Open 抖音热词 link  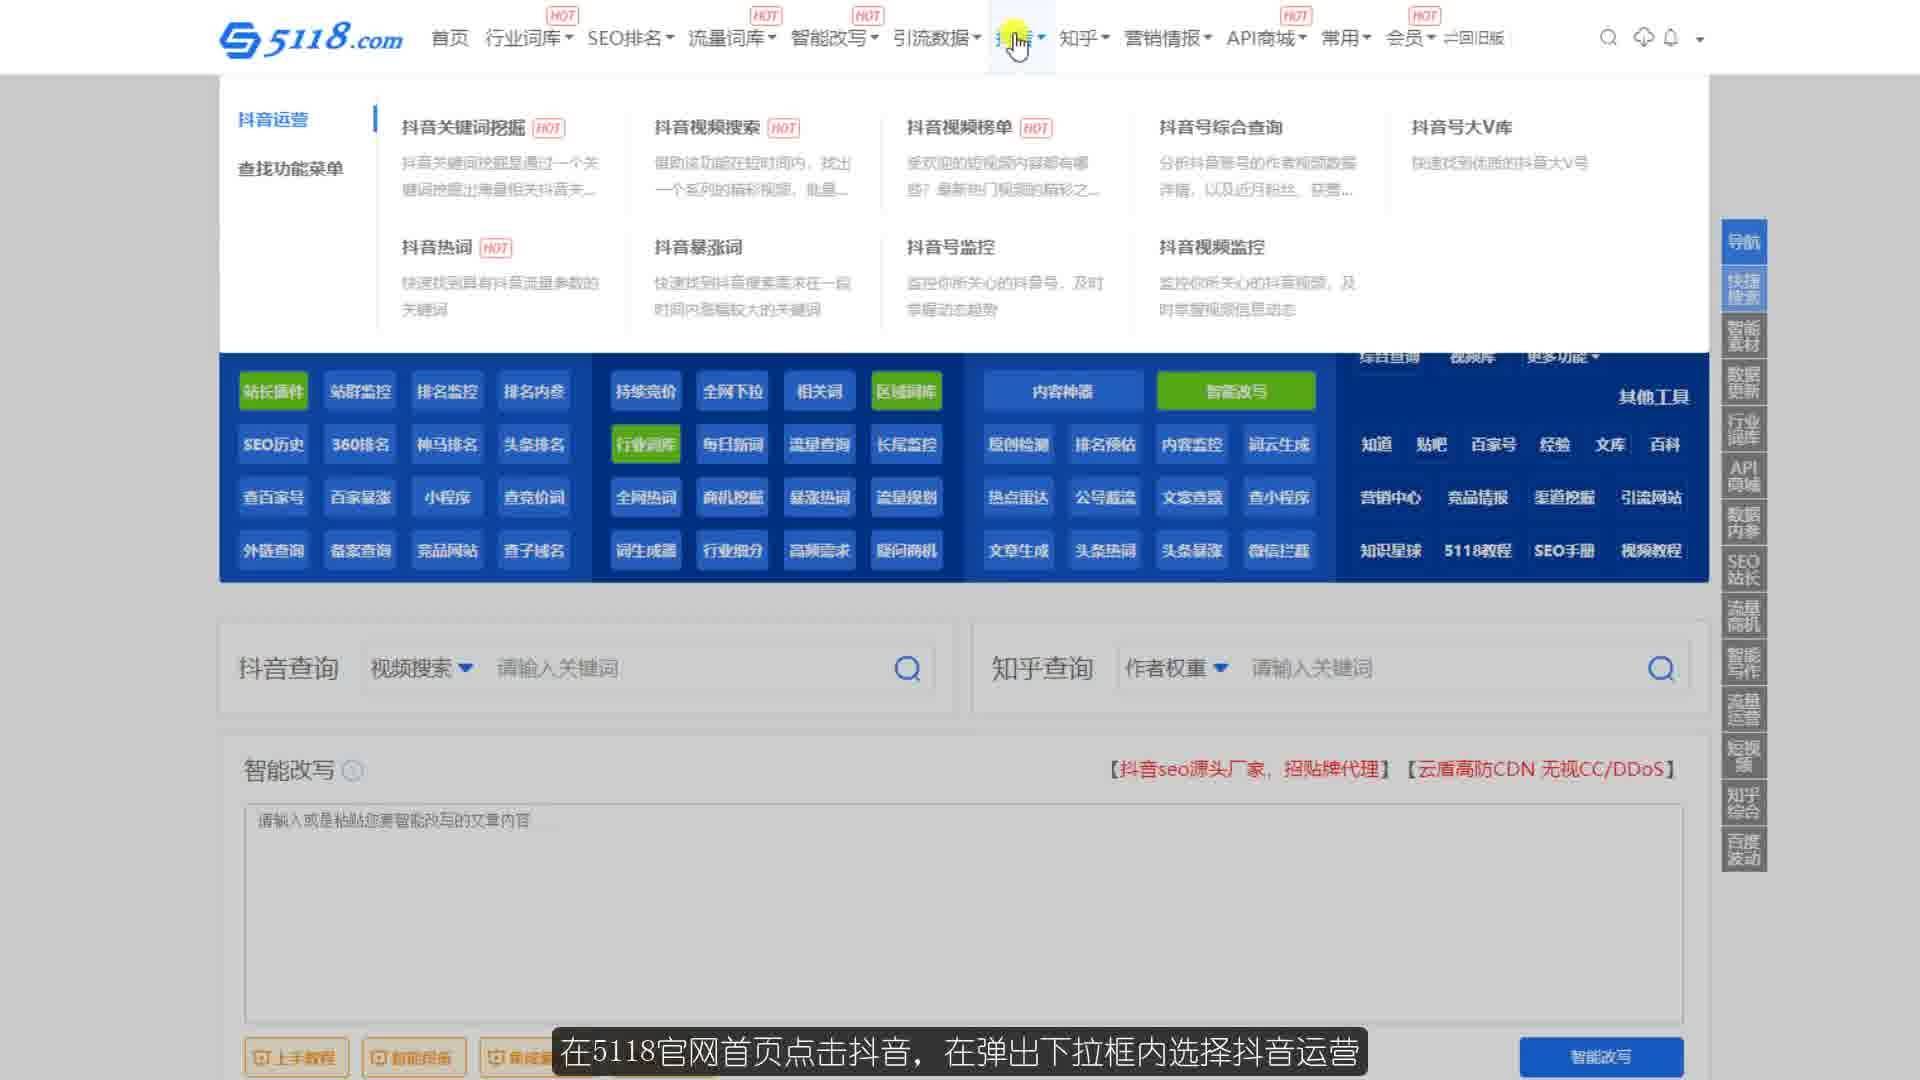[436, 247]
